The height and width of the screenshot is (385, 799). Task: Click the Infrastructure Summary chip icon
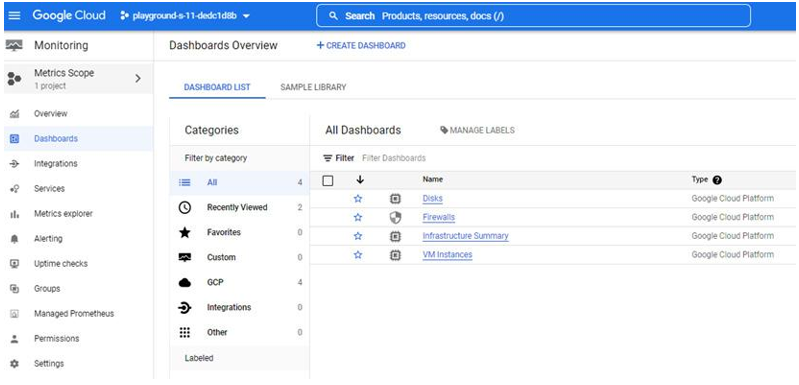395,236
